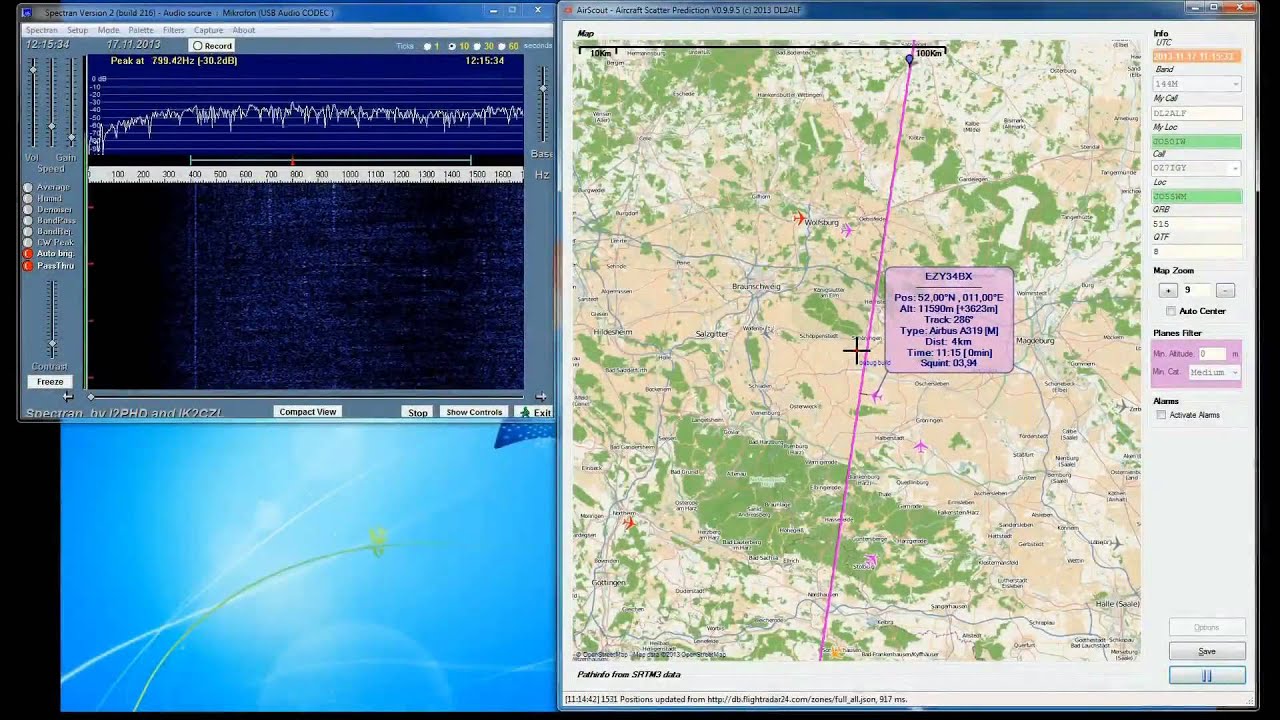Click the orange plane icon at map bottom
1280x720 pixels.
[836, 652]
